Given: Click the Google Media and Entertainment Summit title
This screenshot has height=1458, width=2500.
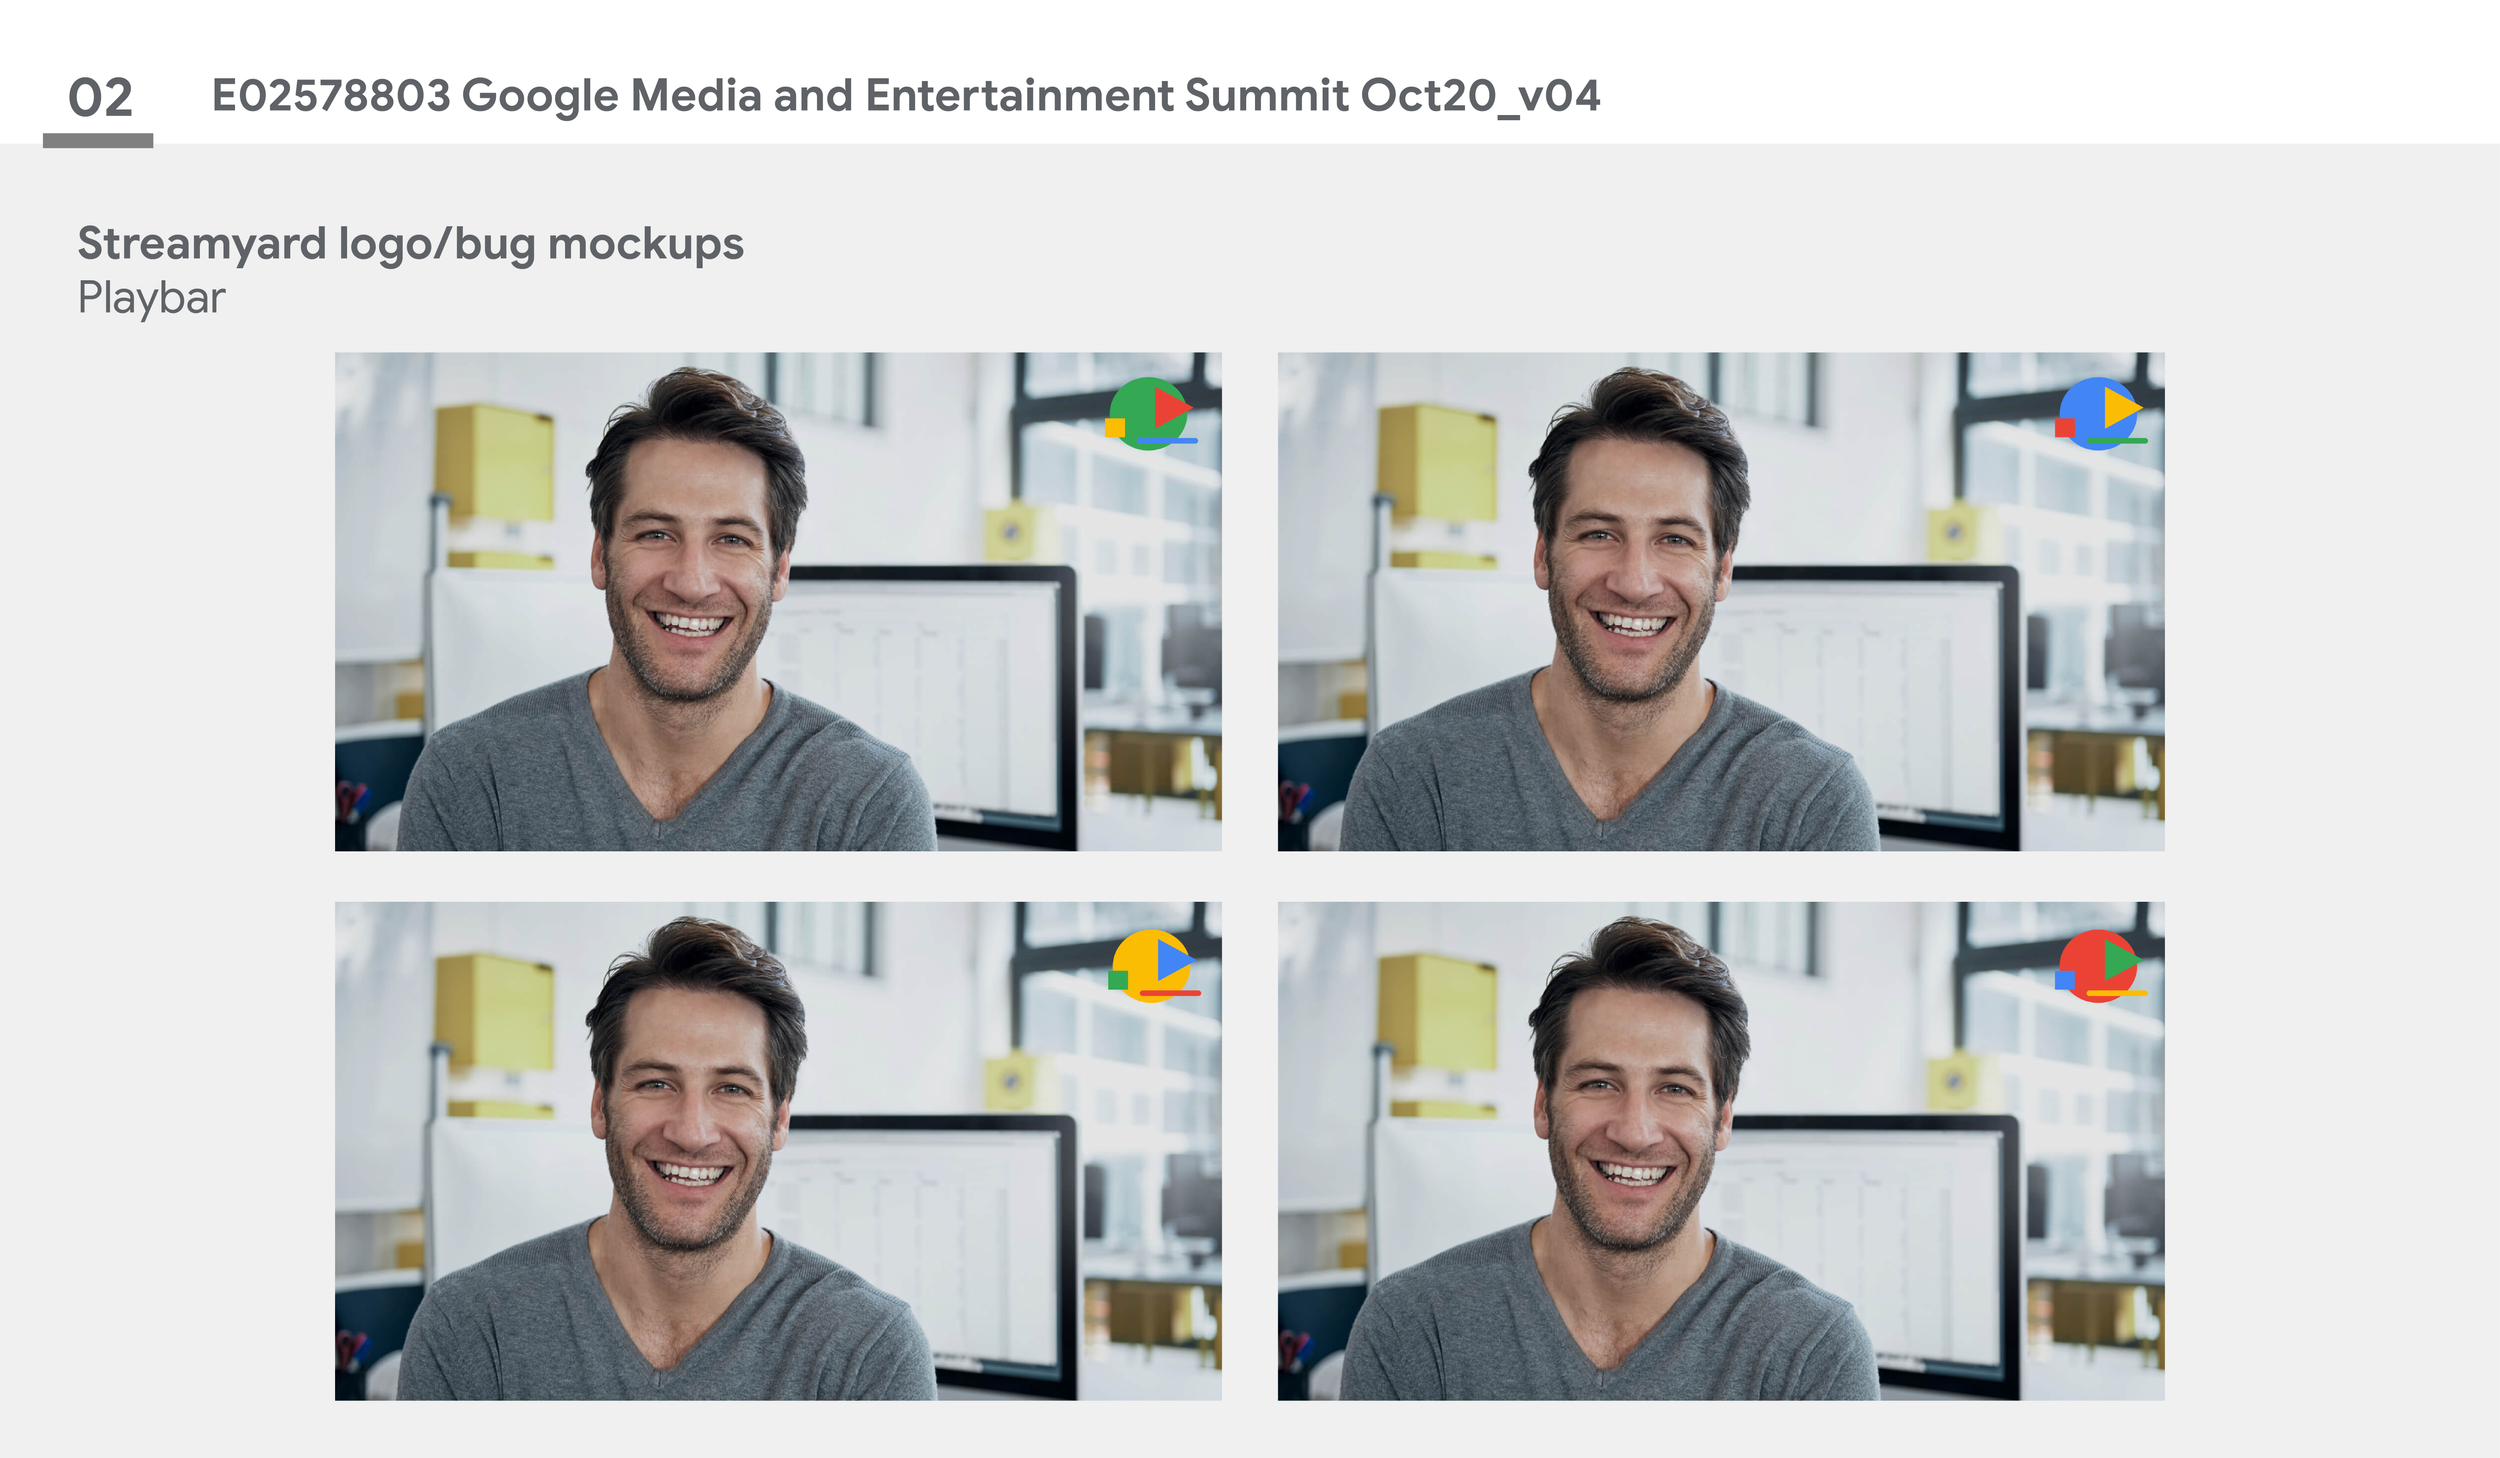Looking at the screenshot, I should click(905, 96).
